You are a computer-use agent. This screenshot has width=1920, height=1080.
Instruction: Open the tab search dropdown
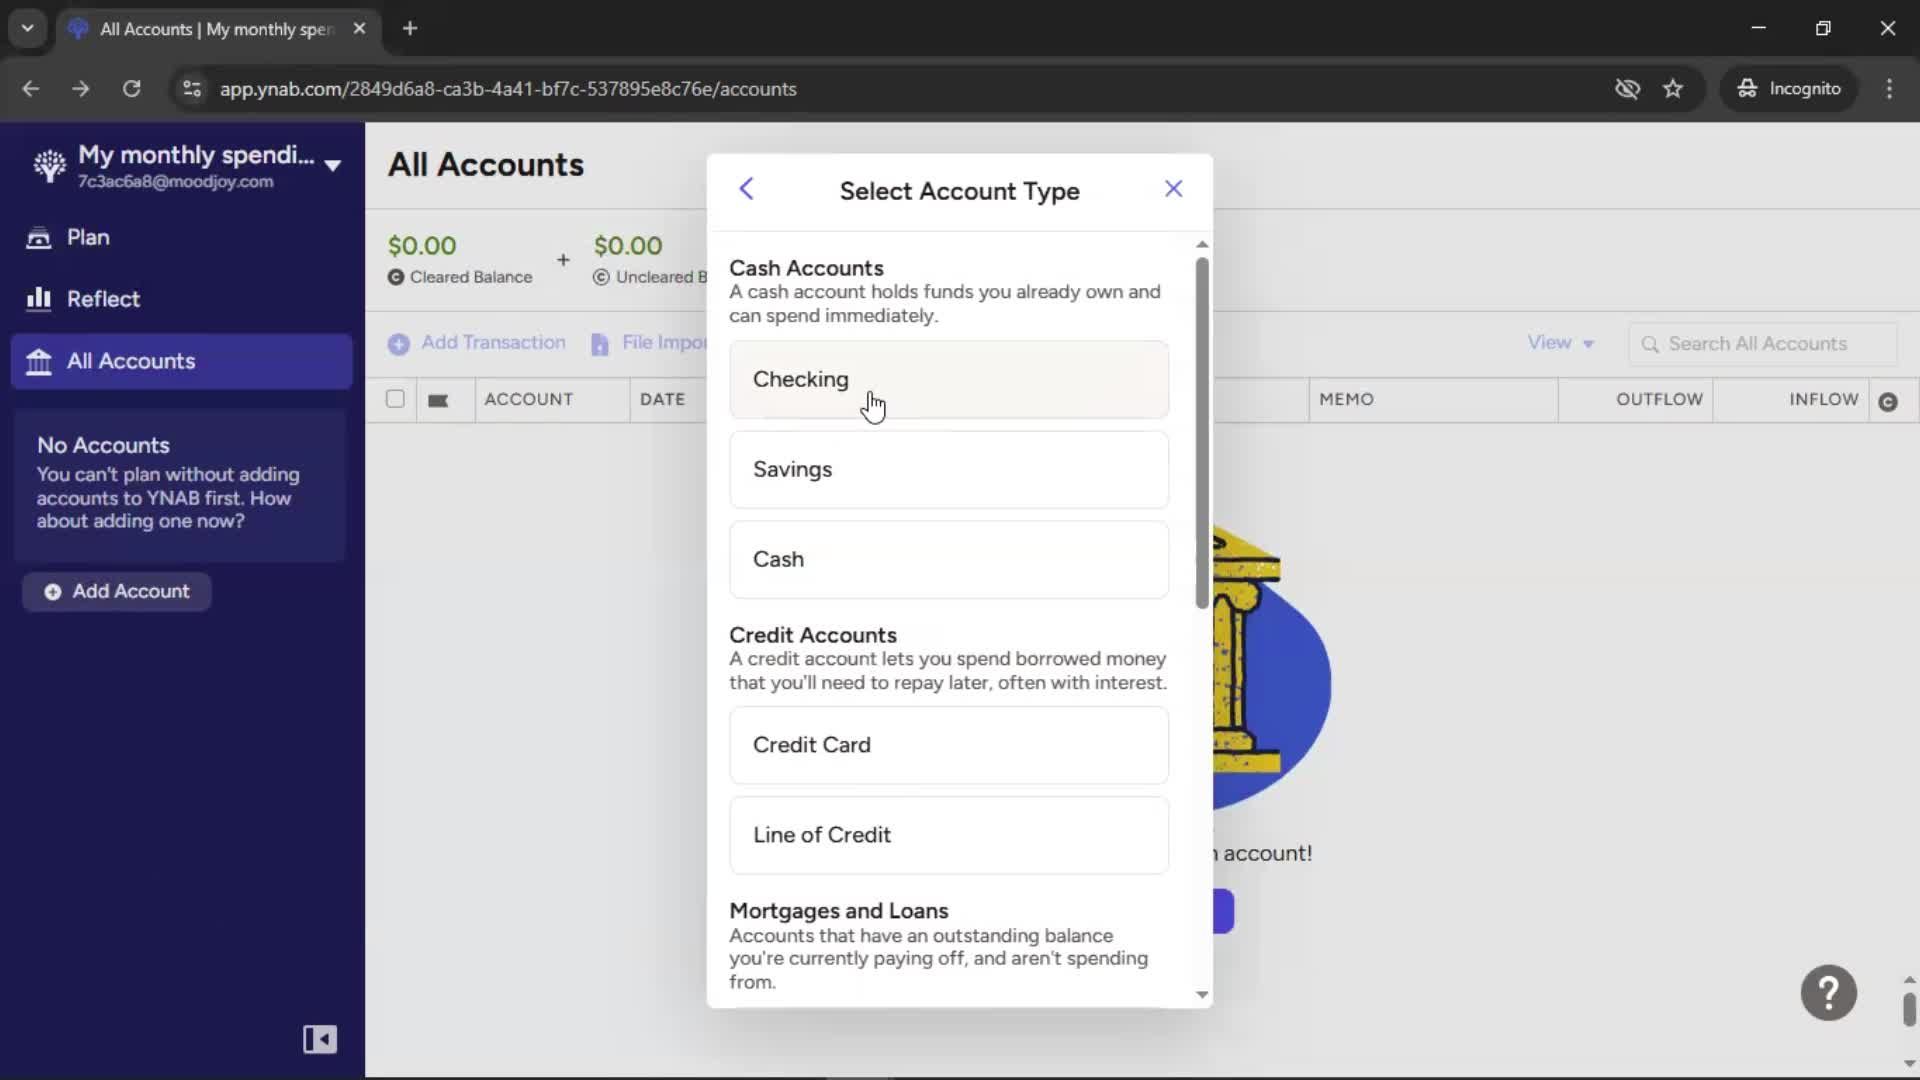(27, 29)
